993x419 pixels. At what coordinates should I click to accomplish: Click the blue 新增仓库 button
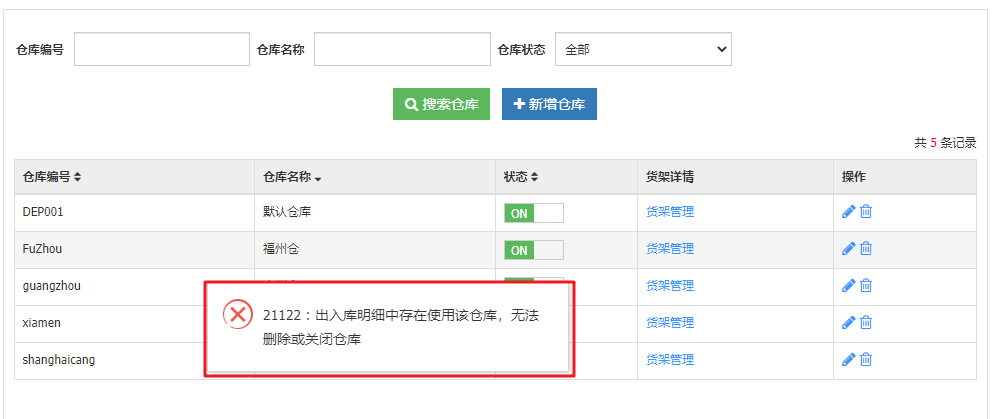549,104
